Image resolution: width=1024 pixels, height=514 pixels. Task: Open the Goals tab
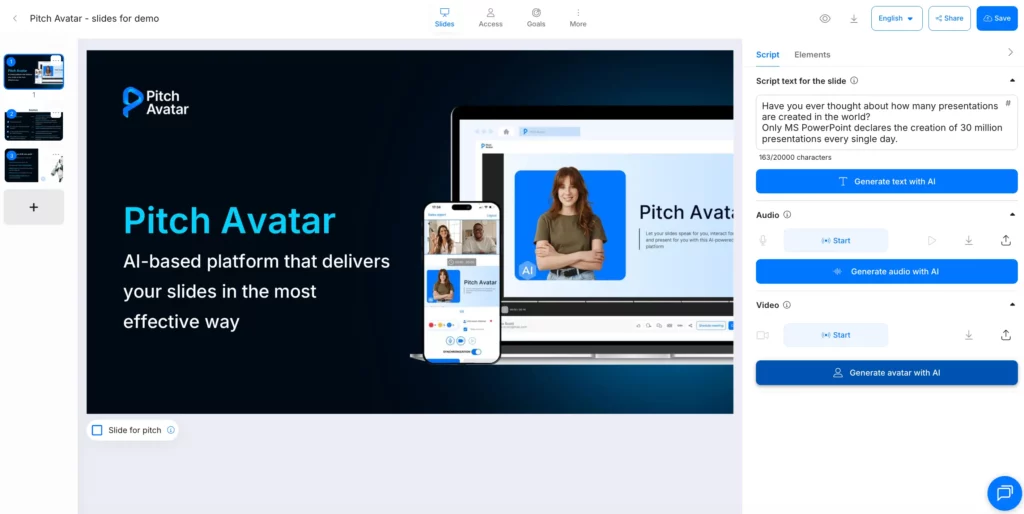[536, 17]
